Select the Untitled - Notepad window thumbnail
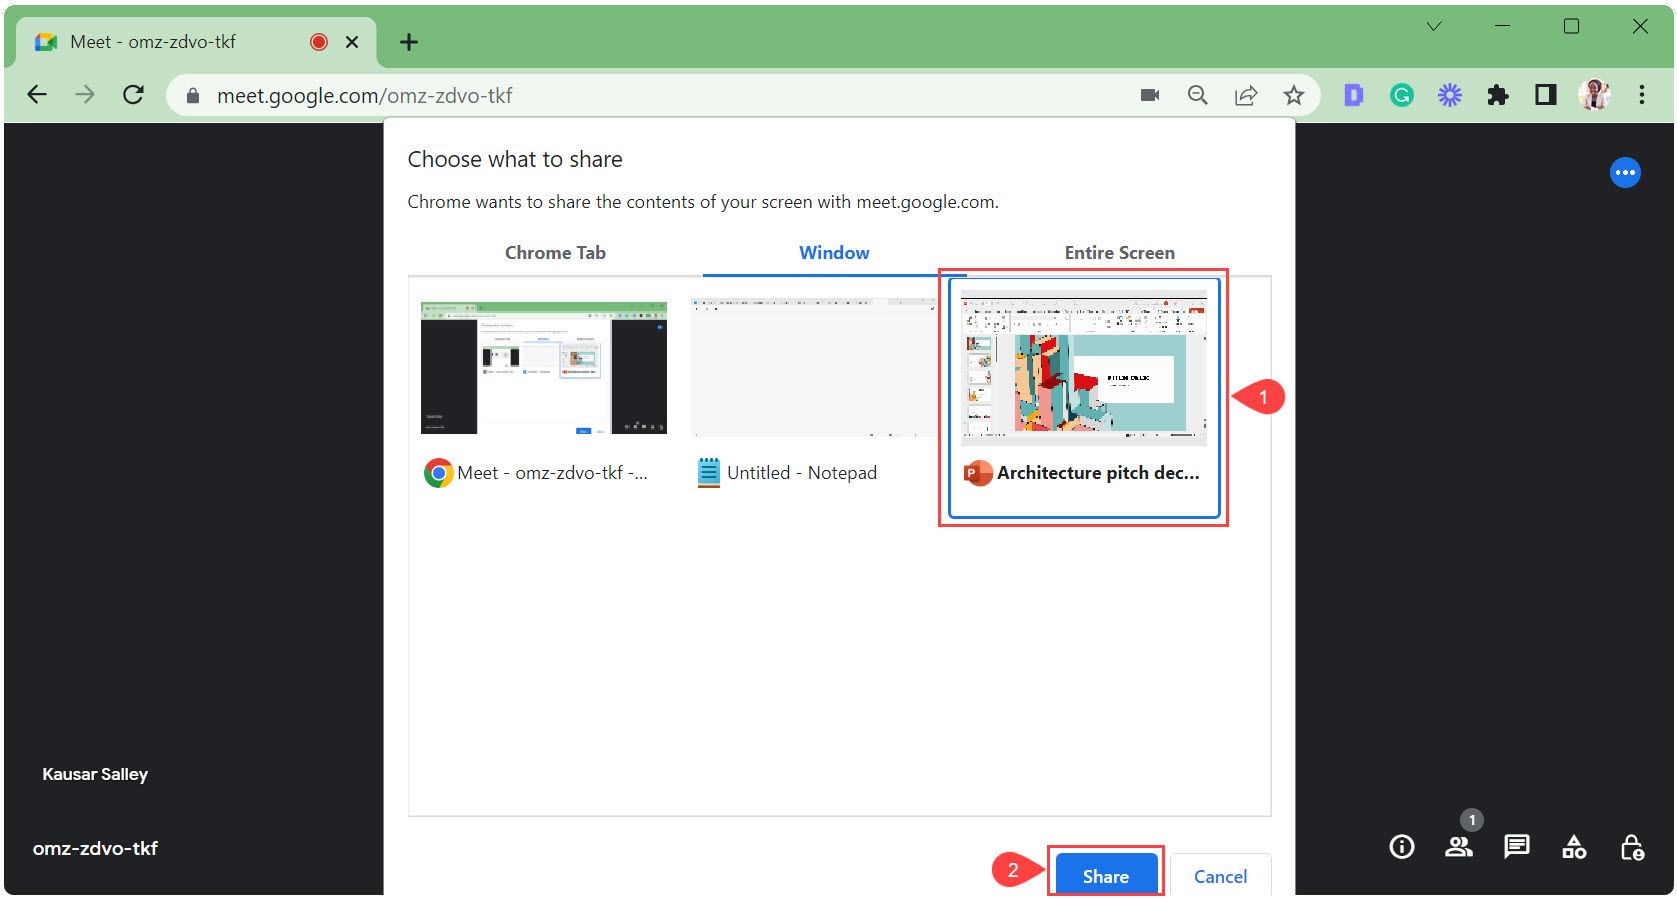Screen dimensions: 1677x903 pos(815,367)
